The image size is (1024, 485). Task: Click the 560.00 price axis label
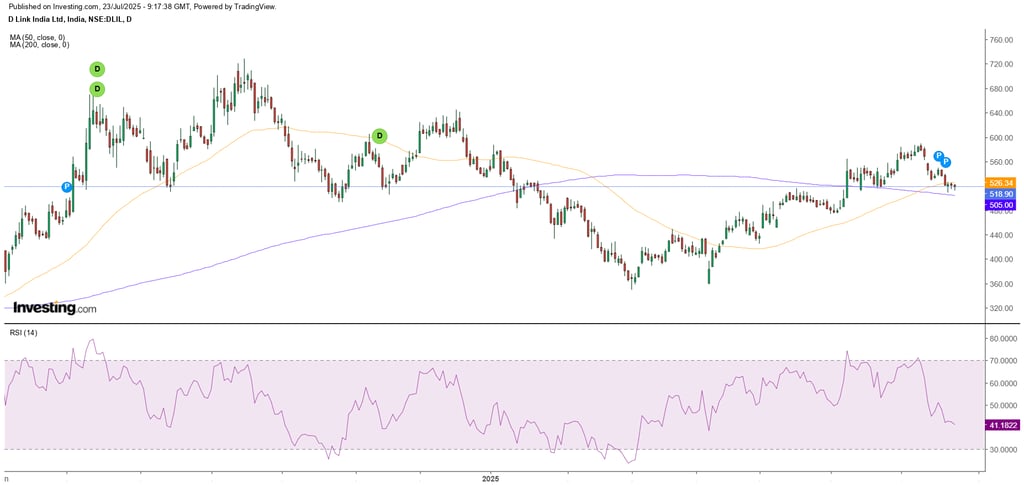1000,163
